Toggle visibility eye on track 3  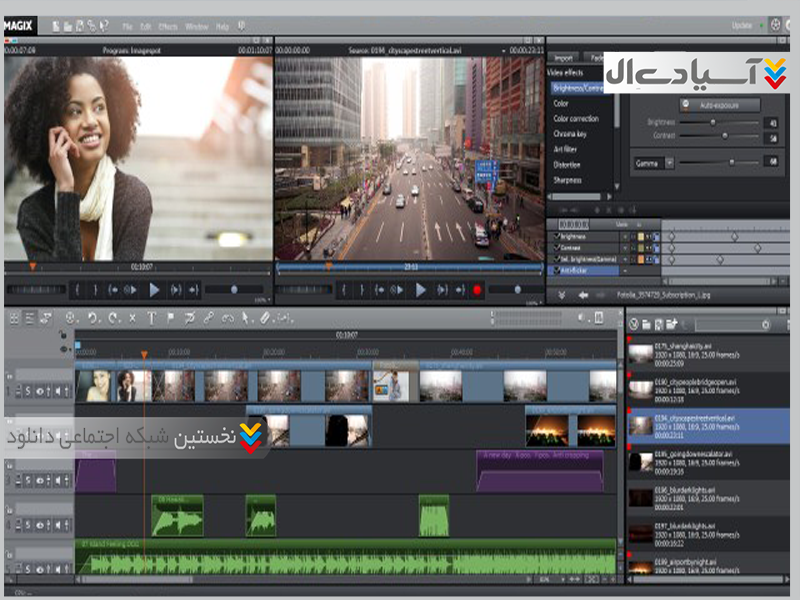coord(41,481)
